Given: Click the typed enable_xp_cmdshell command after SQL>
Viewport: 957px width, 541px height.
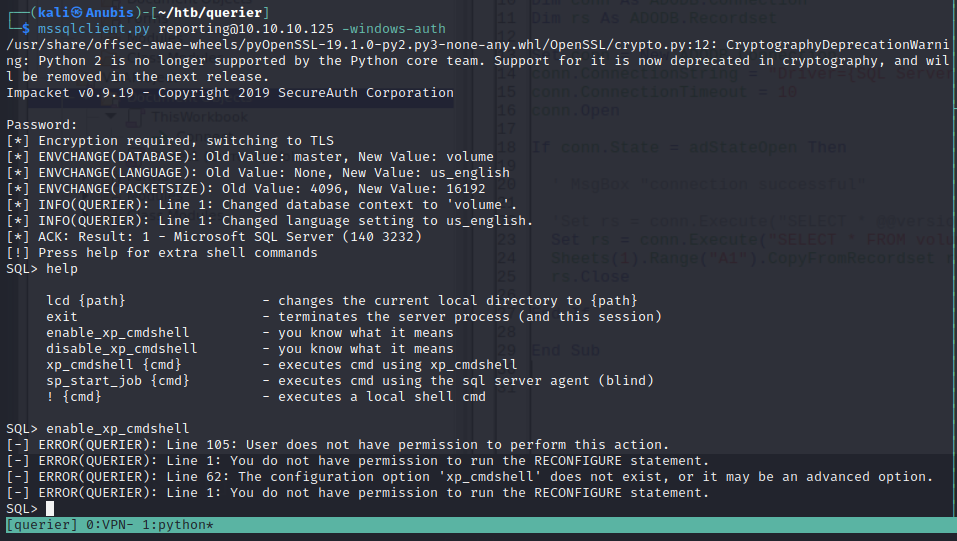Looking at the screenshot, I should pyautogui.click(x=118, y=429).
